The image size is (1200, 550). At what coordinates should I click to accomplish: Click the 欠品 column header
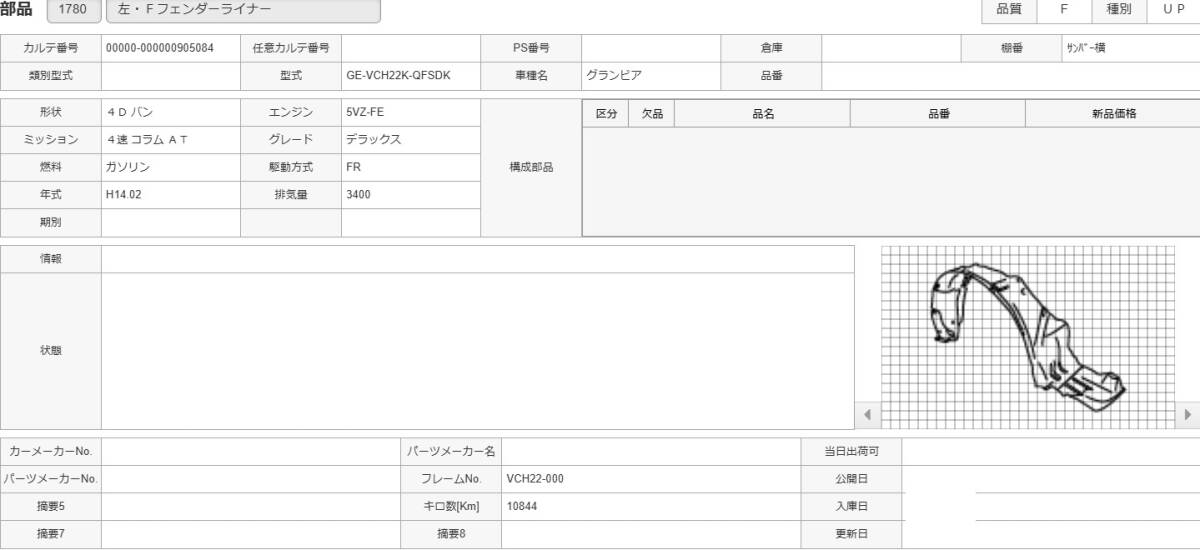coord(652,114)
